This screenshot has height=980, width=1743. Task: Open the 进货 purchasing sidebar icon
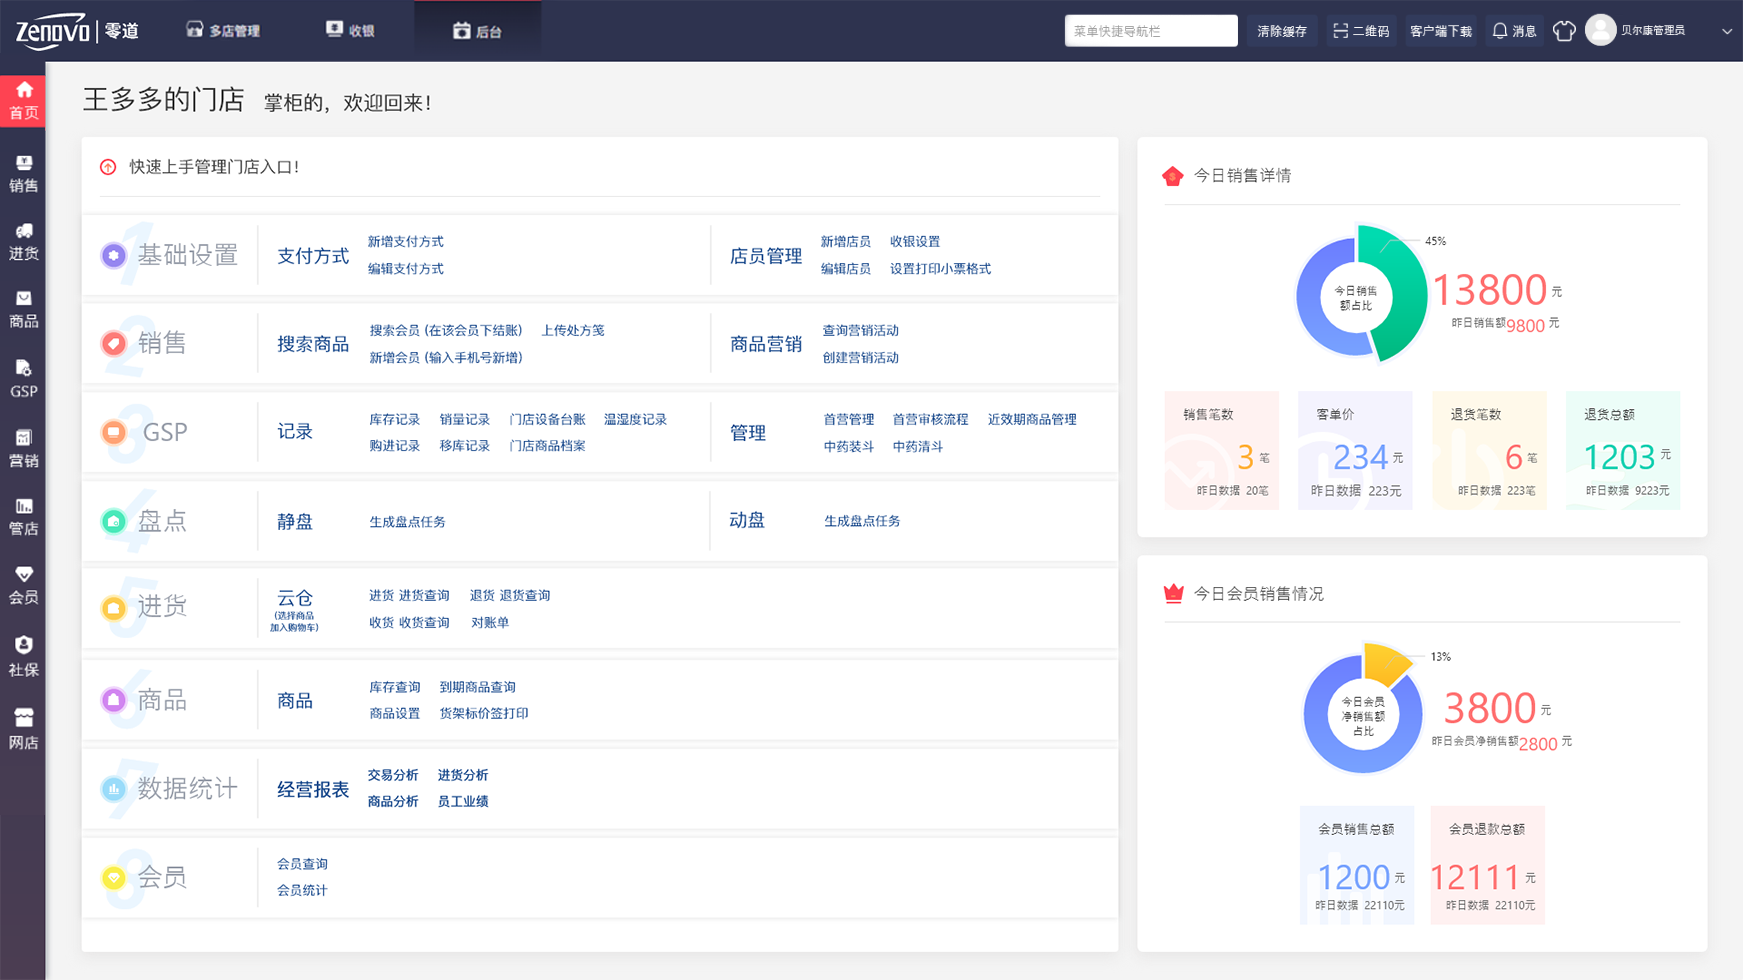[23, 242]
